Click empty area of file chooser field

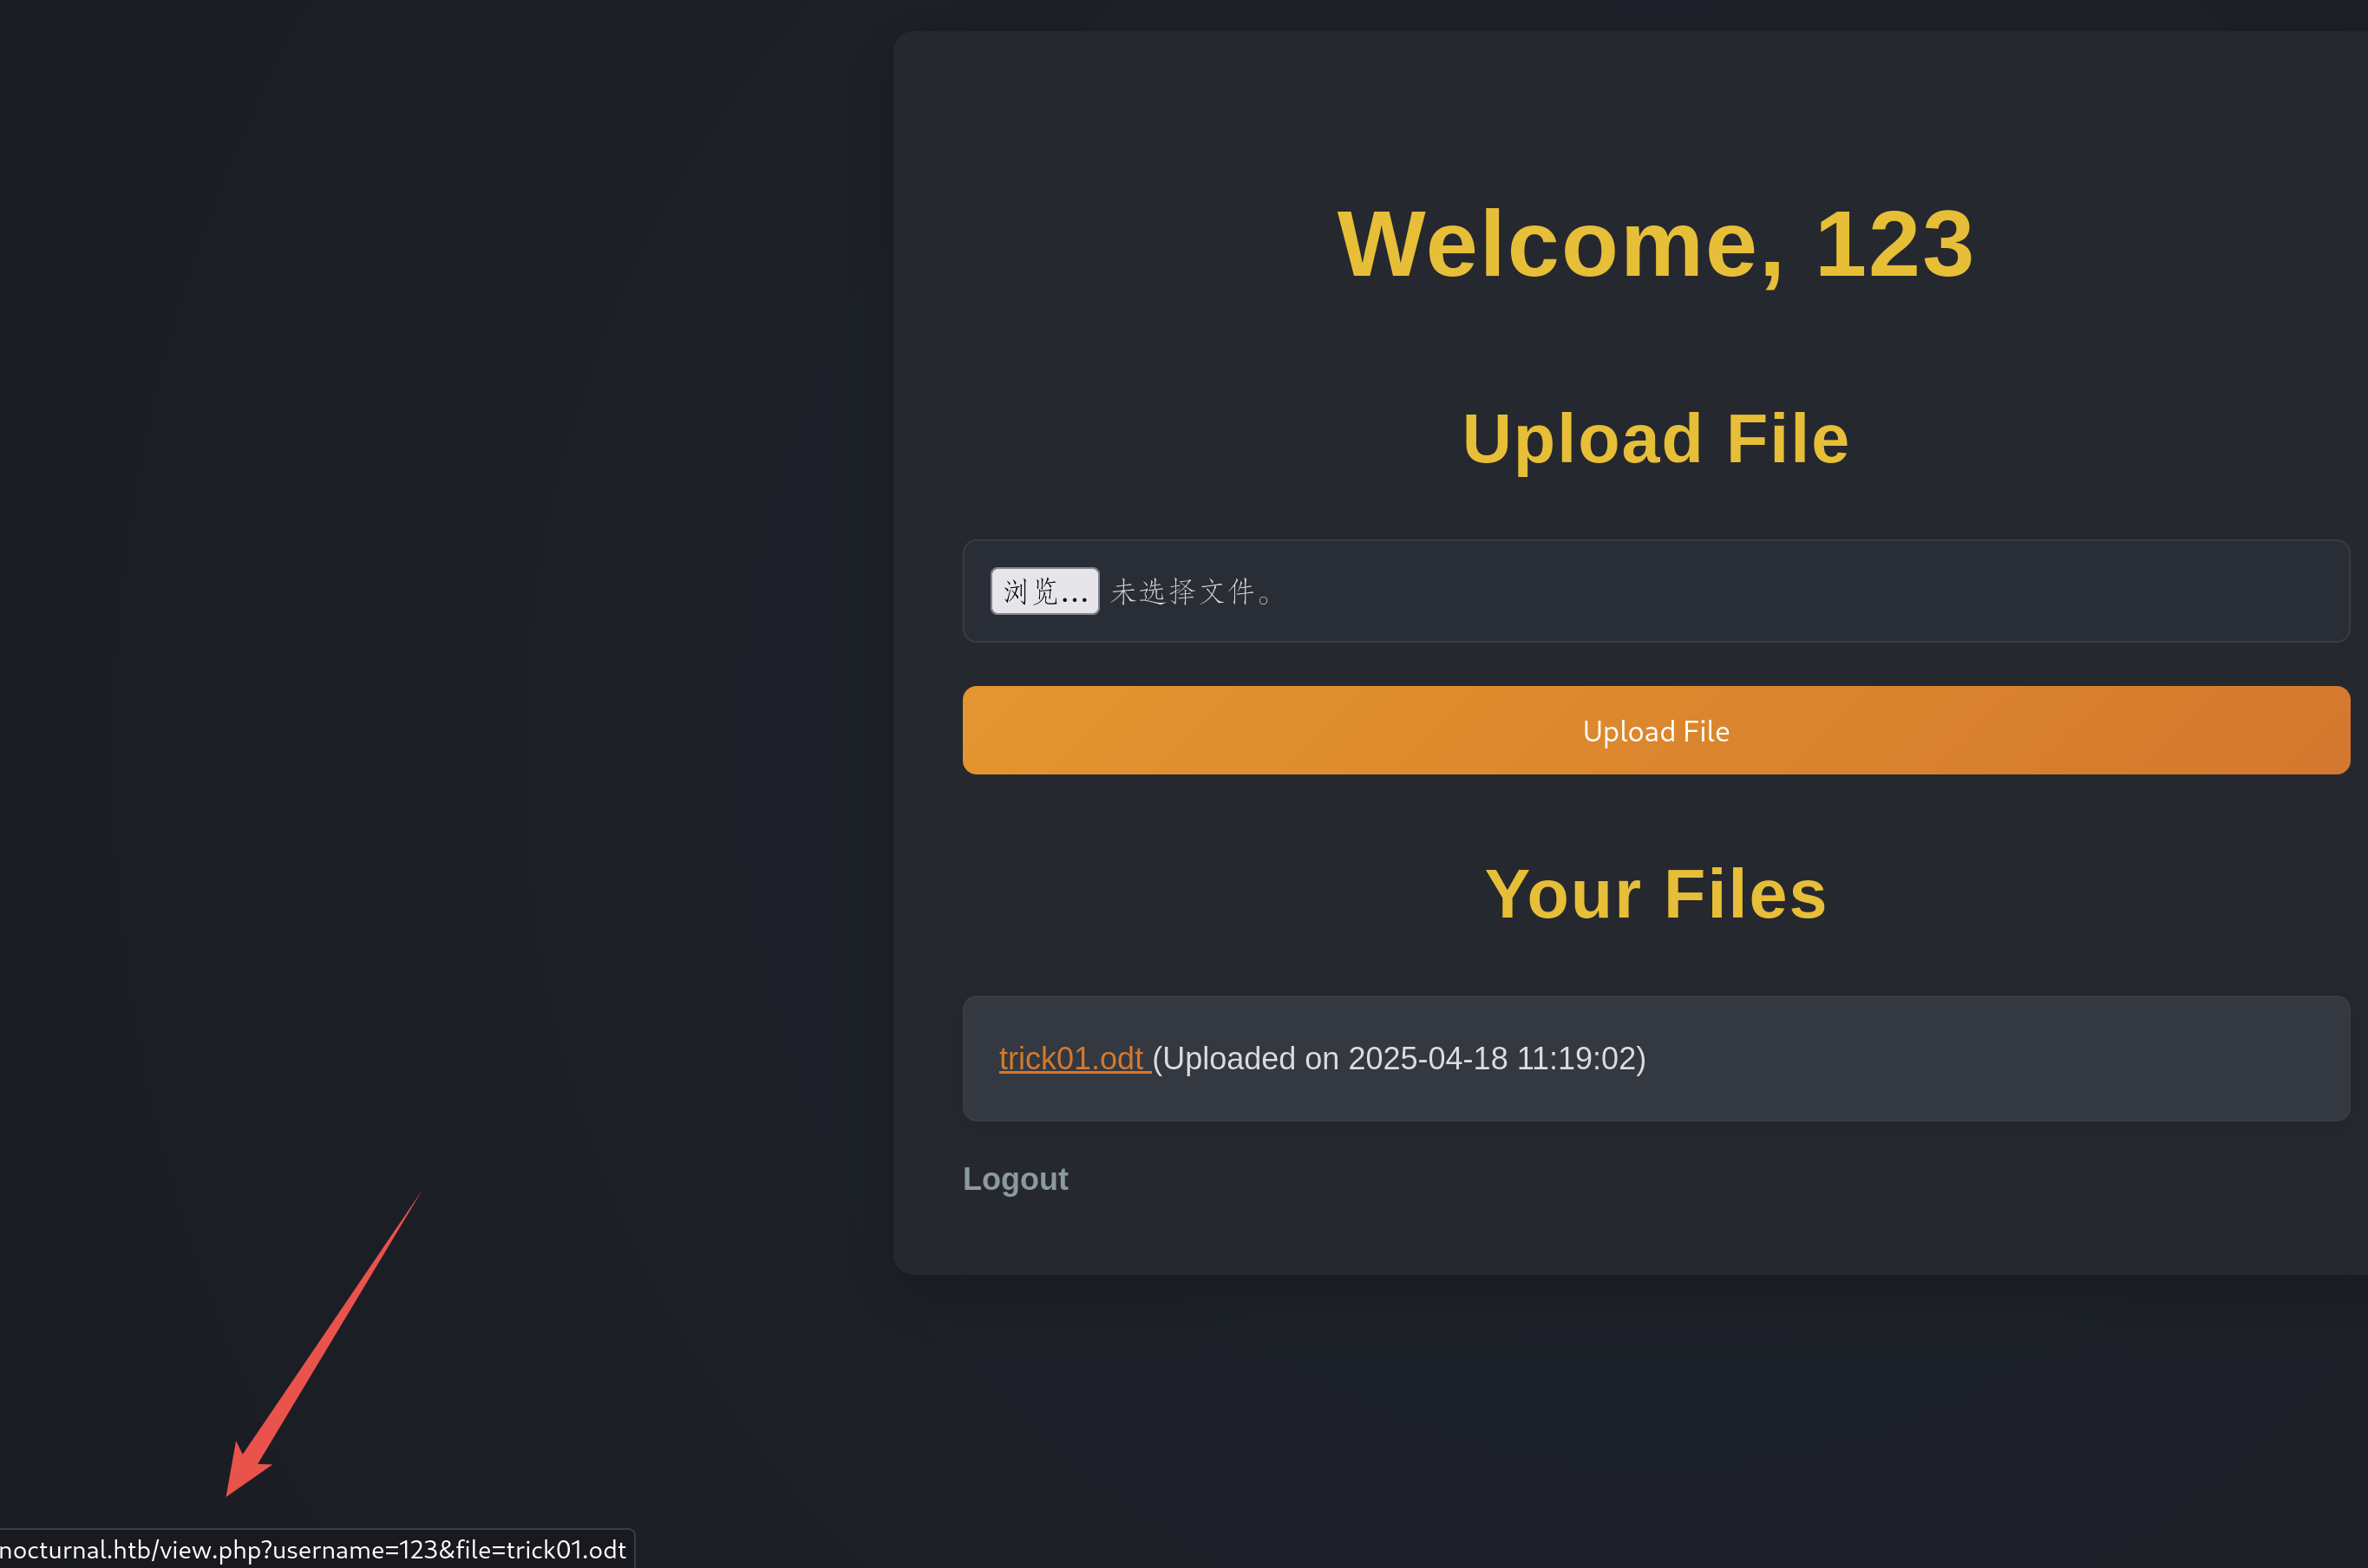[1800, 592]
